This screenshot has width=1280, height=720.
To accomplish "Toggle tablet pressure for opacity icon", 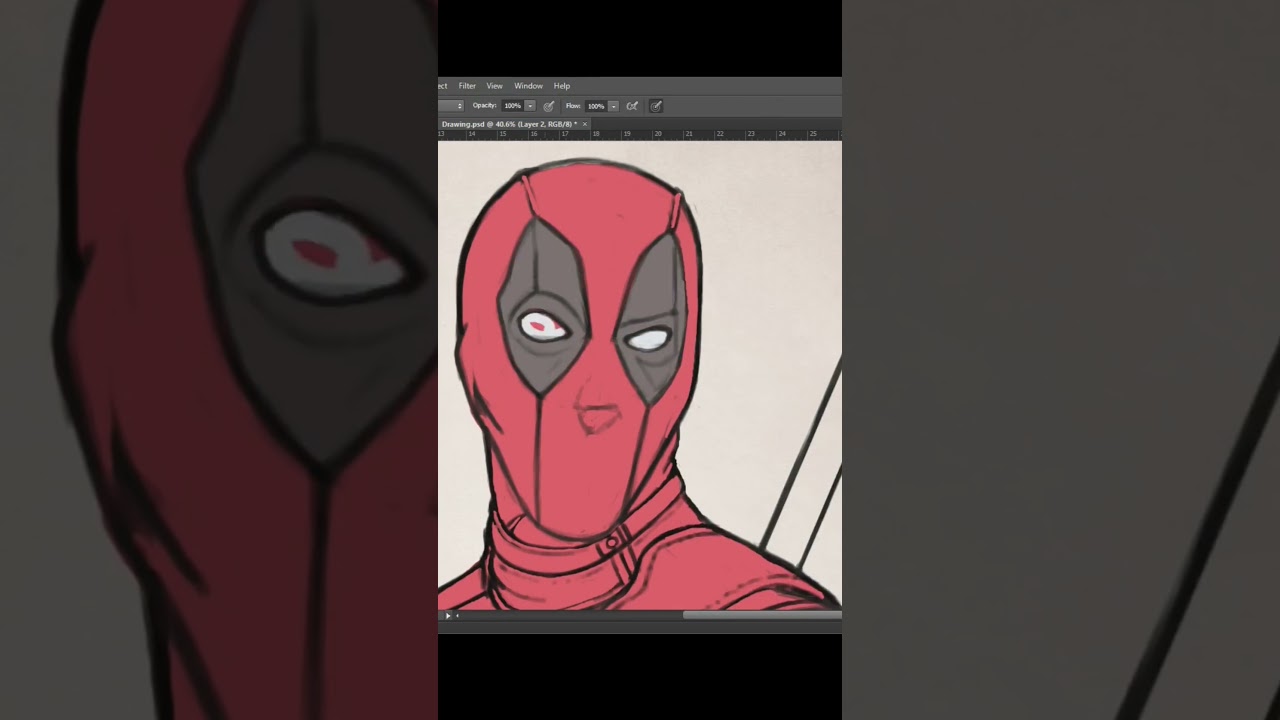I will [549, 106].
